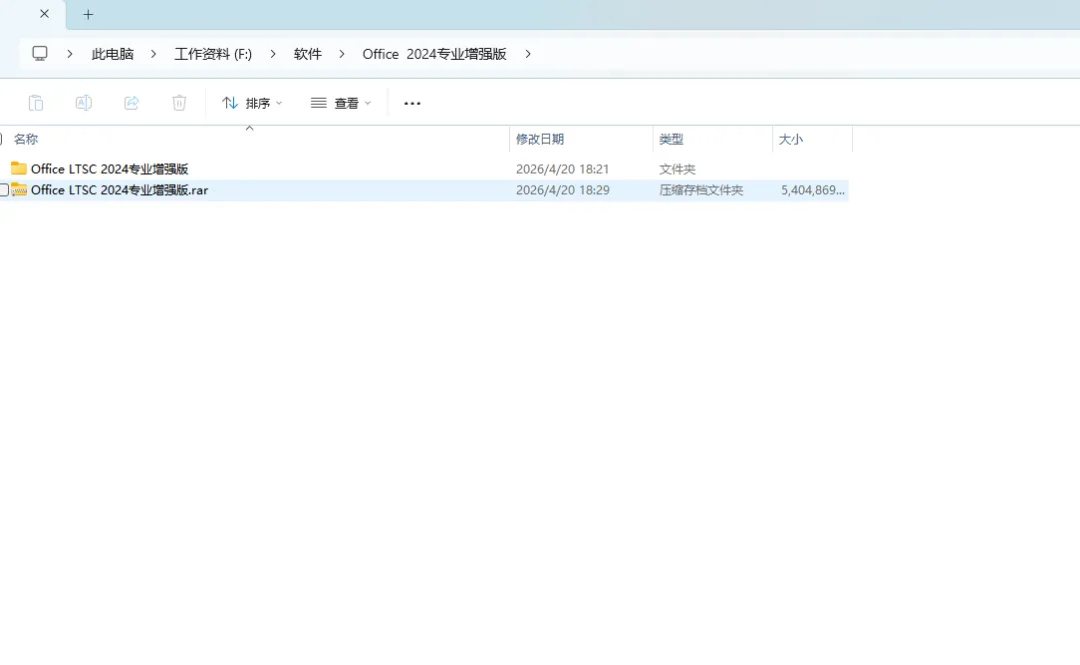Screen dimensions: 1080x665
Task: Click the yellow folder icon of the first row
Action: click(19, 168)
